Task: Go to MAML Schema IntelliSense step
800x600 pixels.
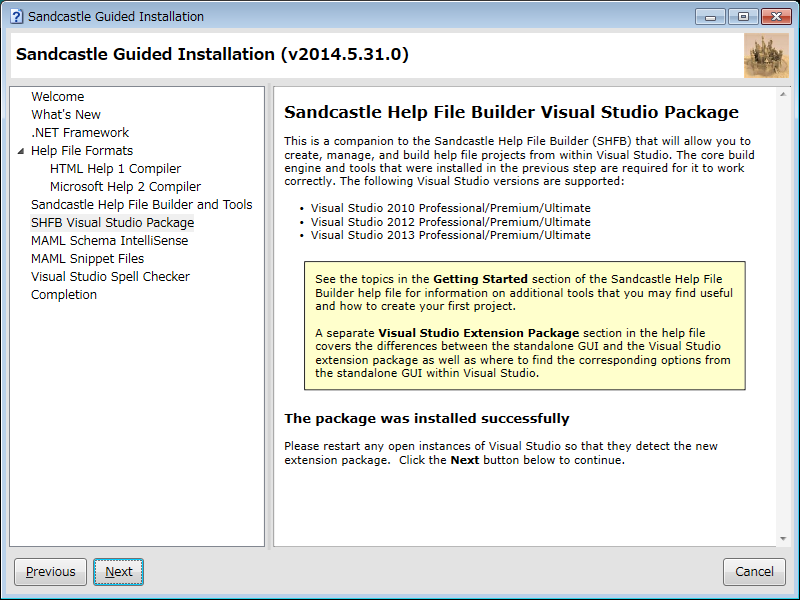Action: 109,240
